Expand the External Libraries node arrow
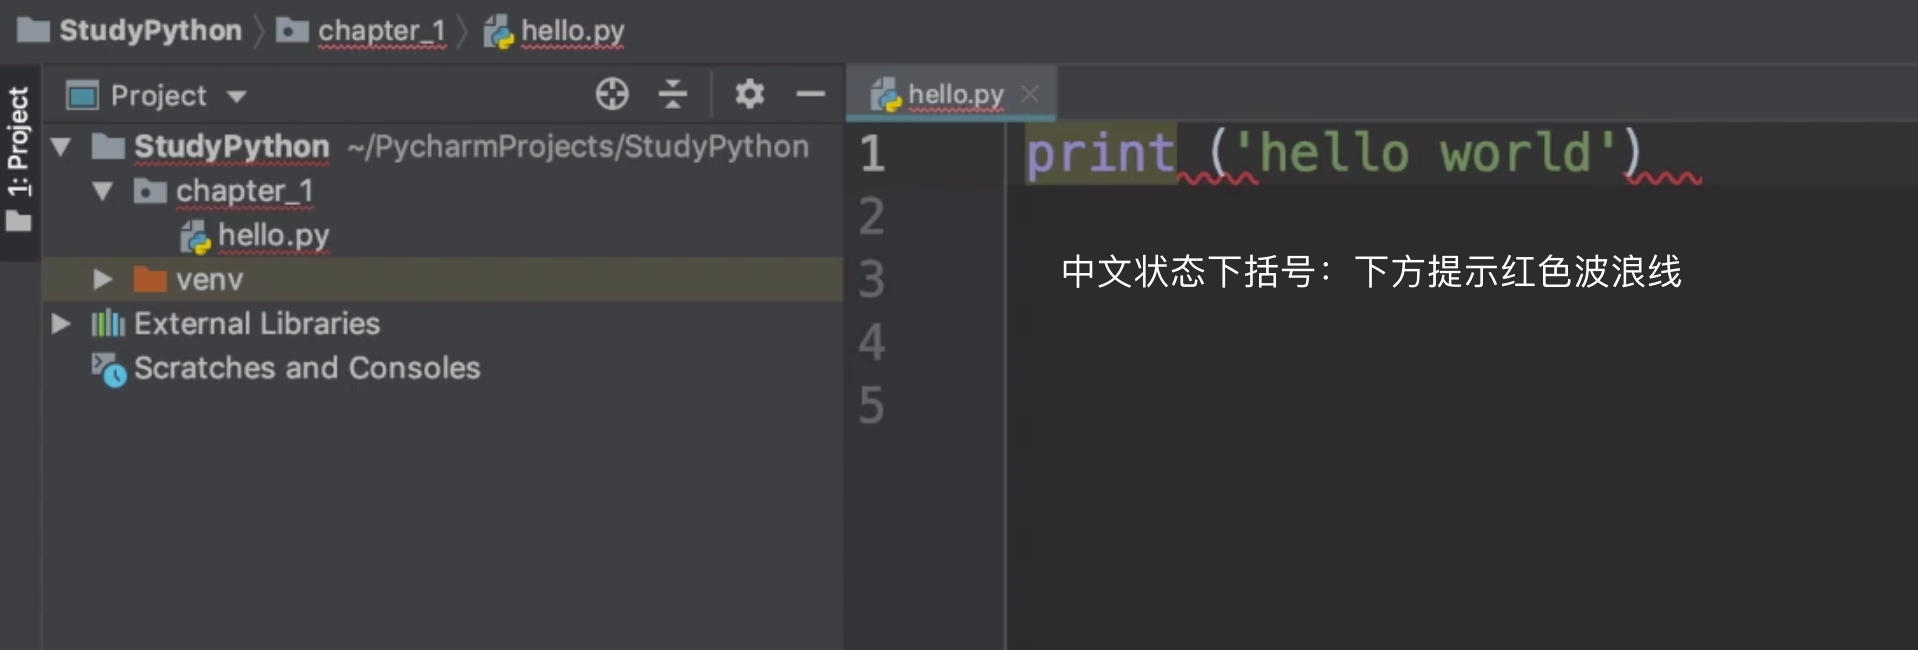This screenshot has height=650, width=1918. pos(61,324)
